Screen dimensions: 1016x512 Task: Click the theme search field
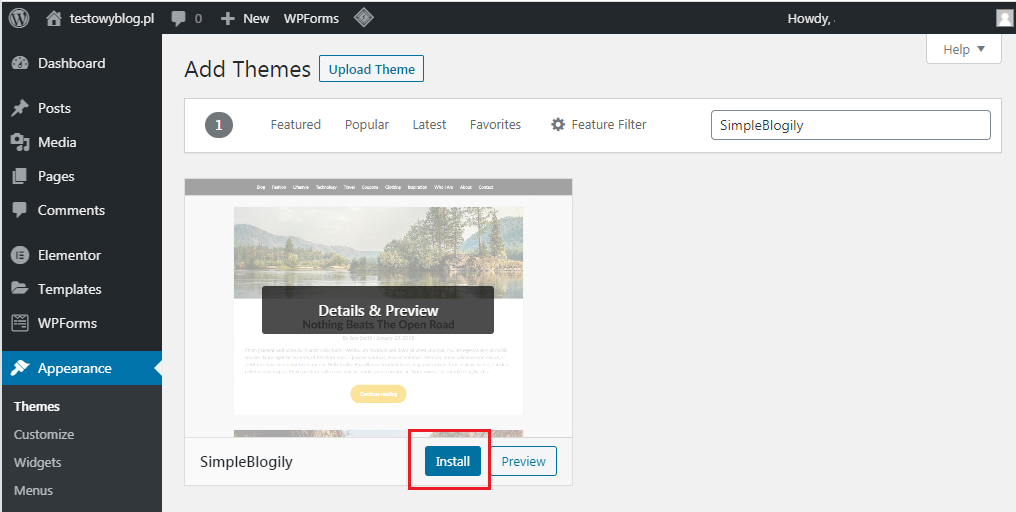pyautogui.click(x=850, y=125)
